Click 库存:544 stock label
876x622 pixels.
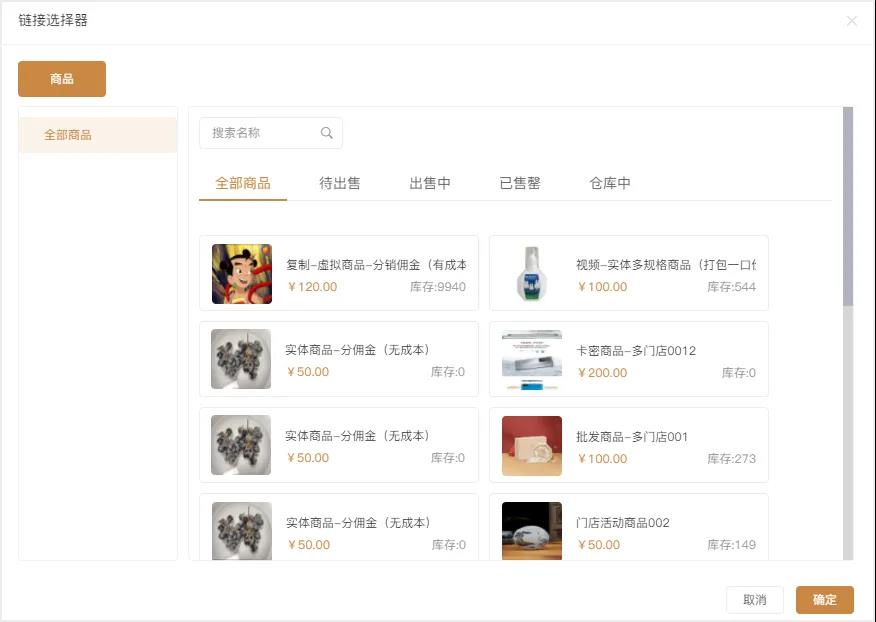pyautogui.click(x=731, y=287)
